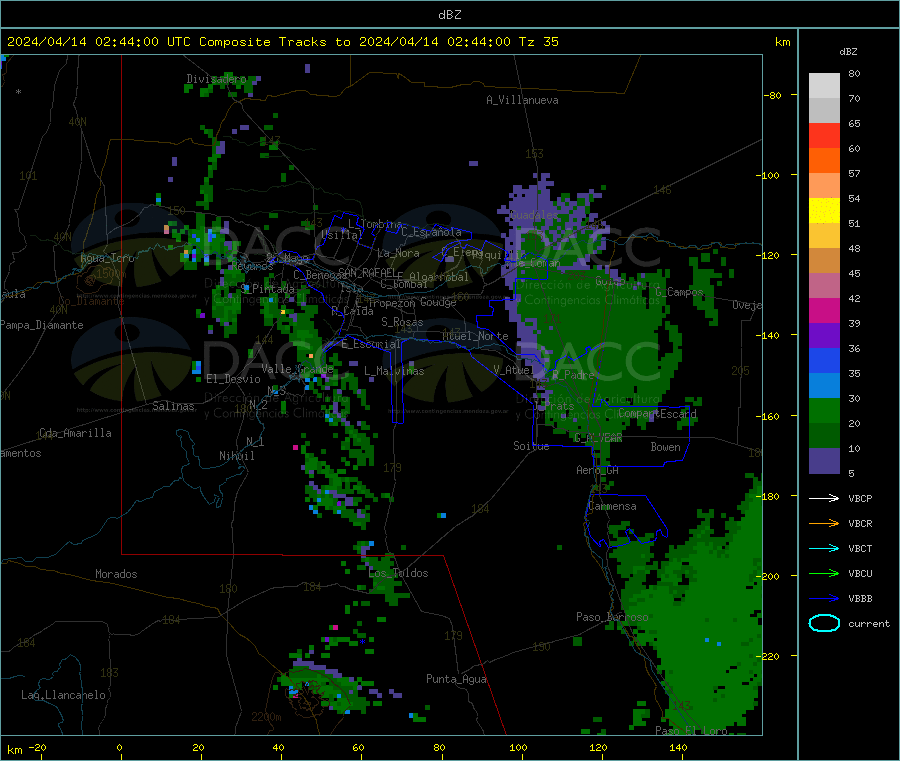
Task: Click the 'Agua_Toro' map label
Action: 107,258
